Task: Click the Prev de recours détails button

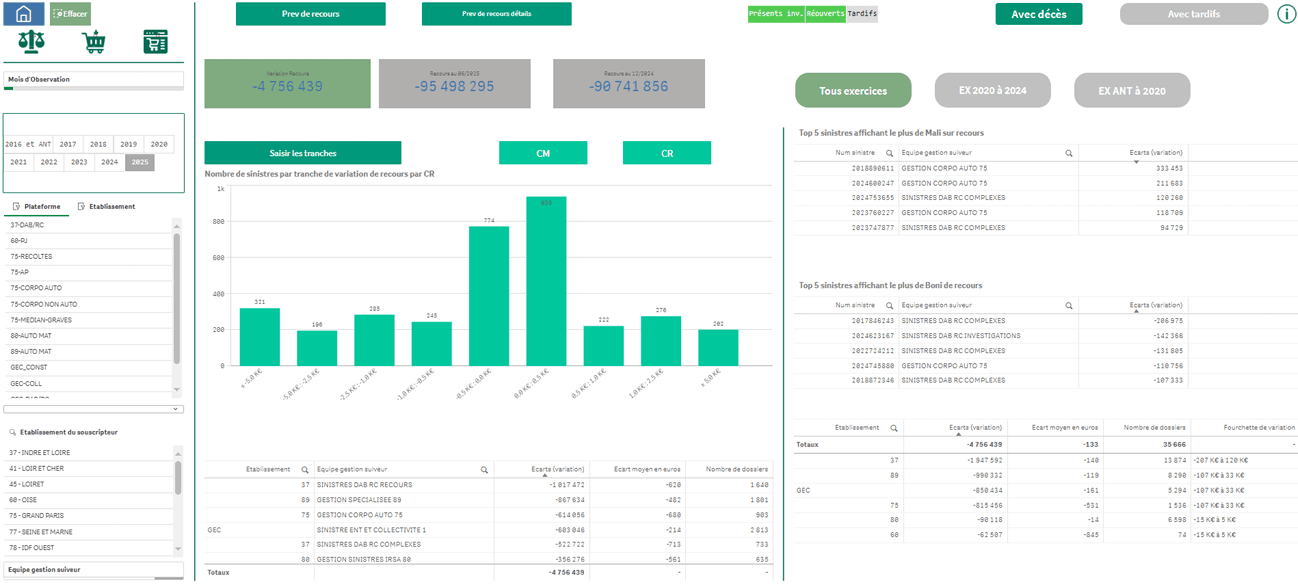Action: click(x=496, y=14)
